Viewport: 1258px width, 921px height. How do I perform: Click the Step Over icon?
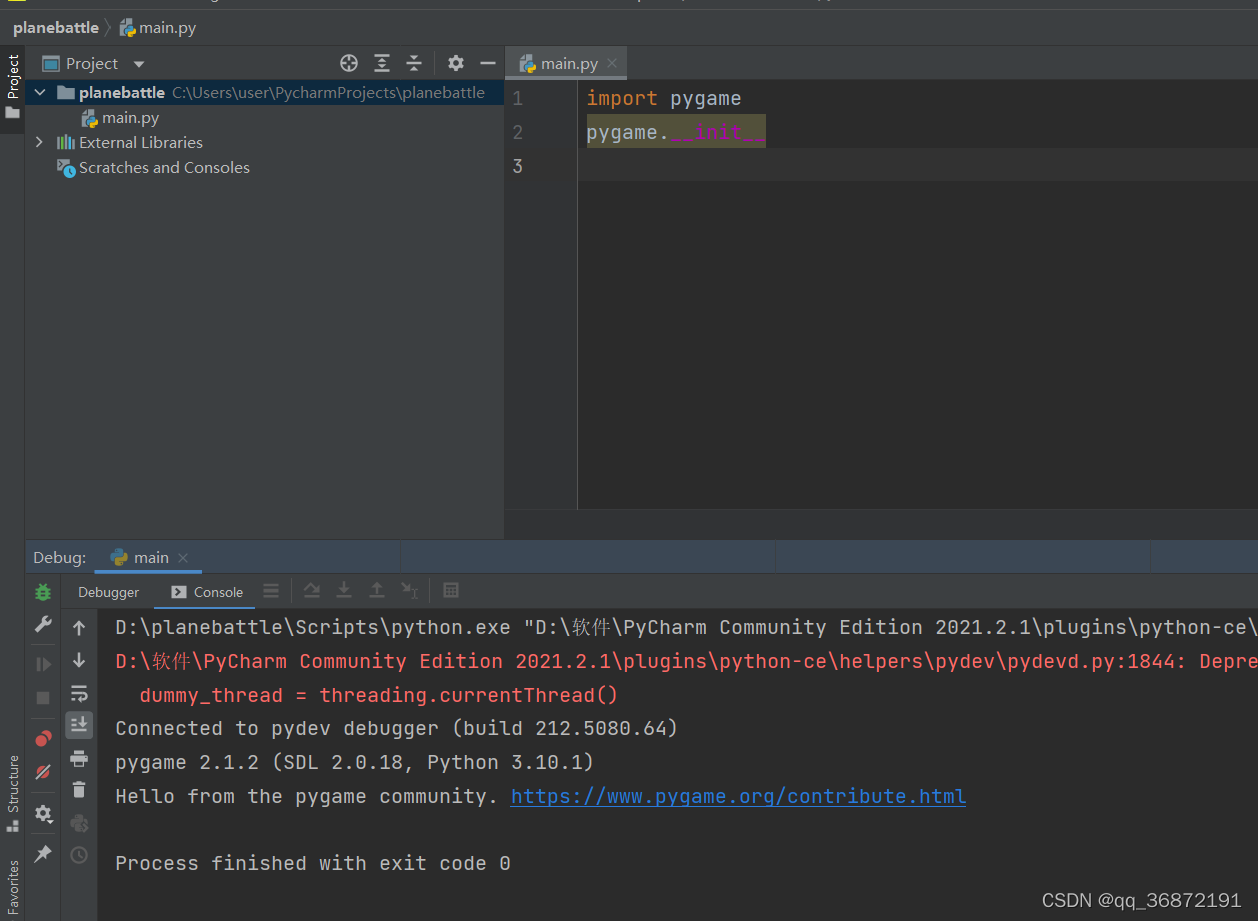click(312, 591)
